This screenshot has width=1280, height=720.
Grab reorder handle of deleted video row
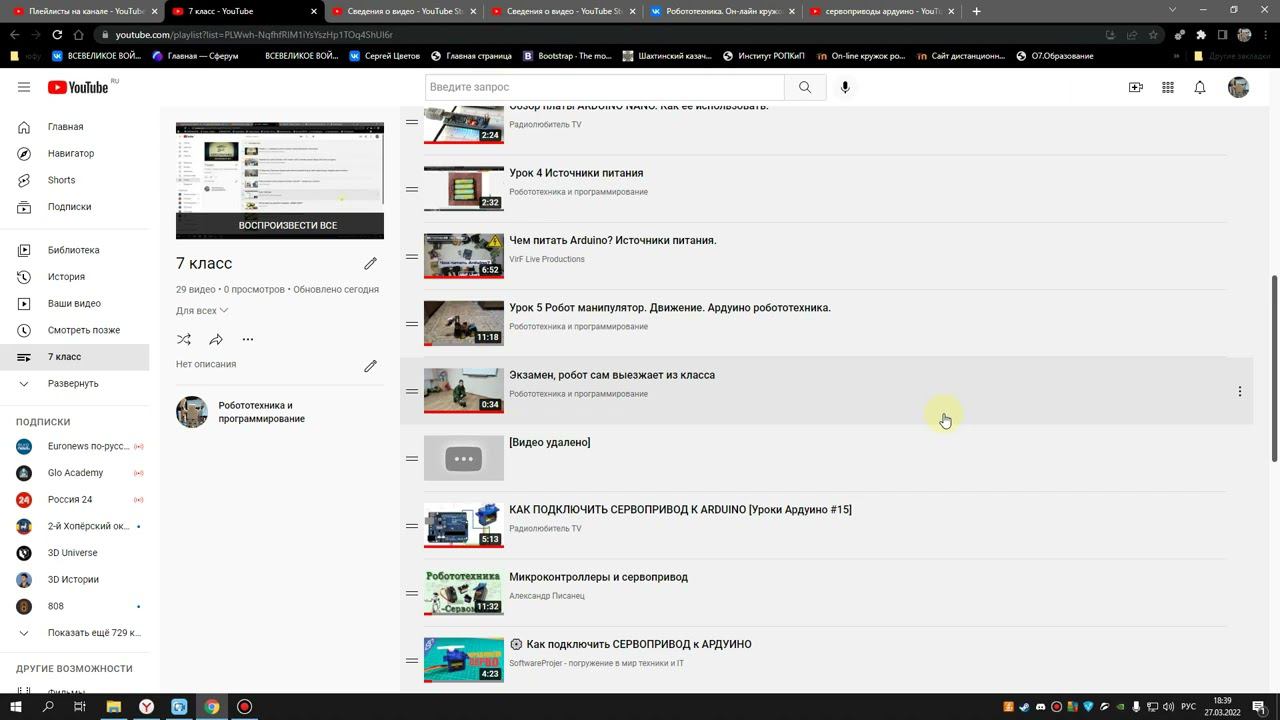coord(412,458)
